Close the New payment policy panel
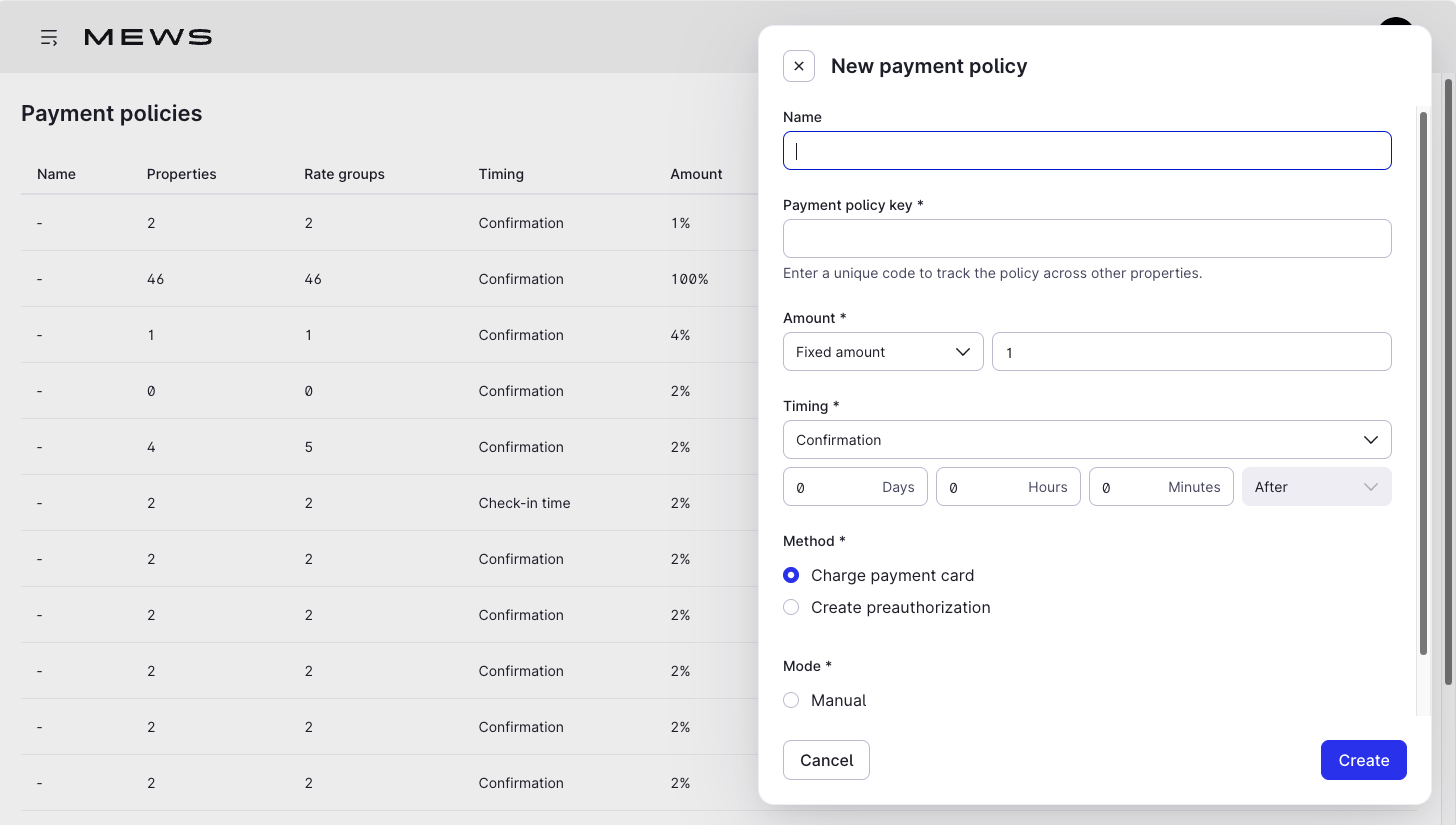The width and height of the screenshot is (1456, 825). click(x=799, y=66)
